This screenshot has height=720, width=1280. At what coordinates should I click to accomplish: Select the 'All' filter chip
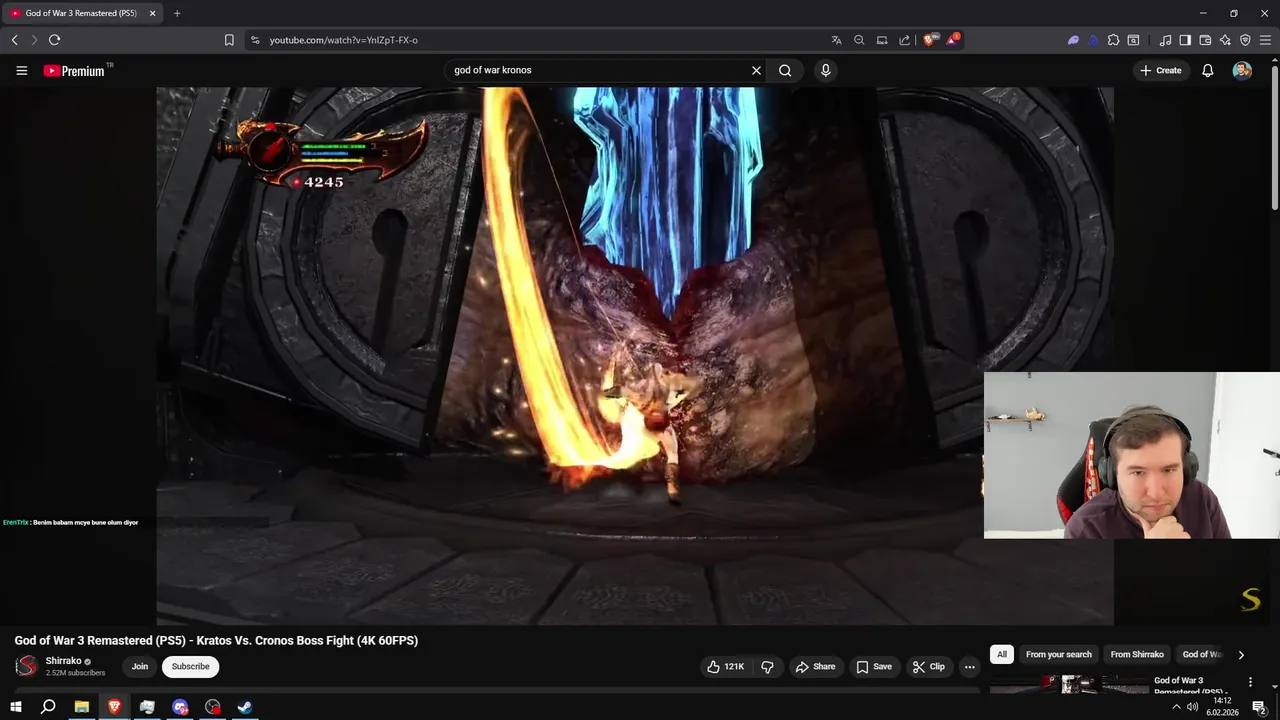click(1002, 654)
